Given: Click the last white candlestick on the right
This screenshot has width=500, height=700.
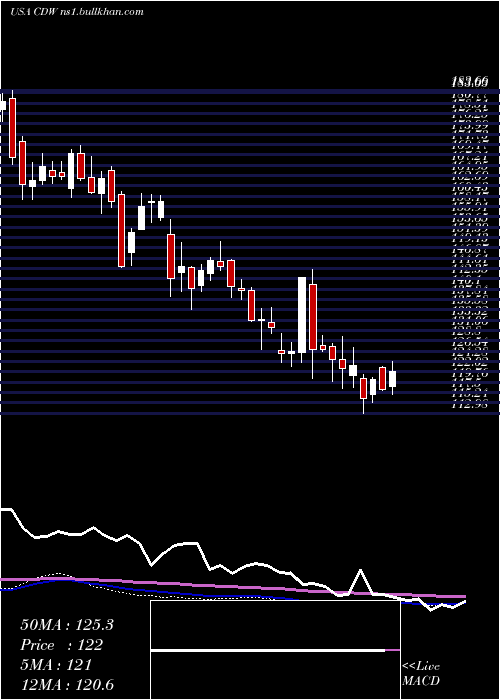Looking at the screenshot, I should click(x=392, y=379).
